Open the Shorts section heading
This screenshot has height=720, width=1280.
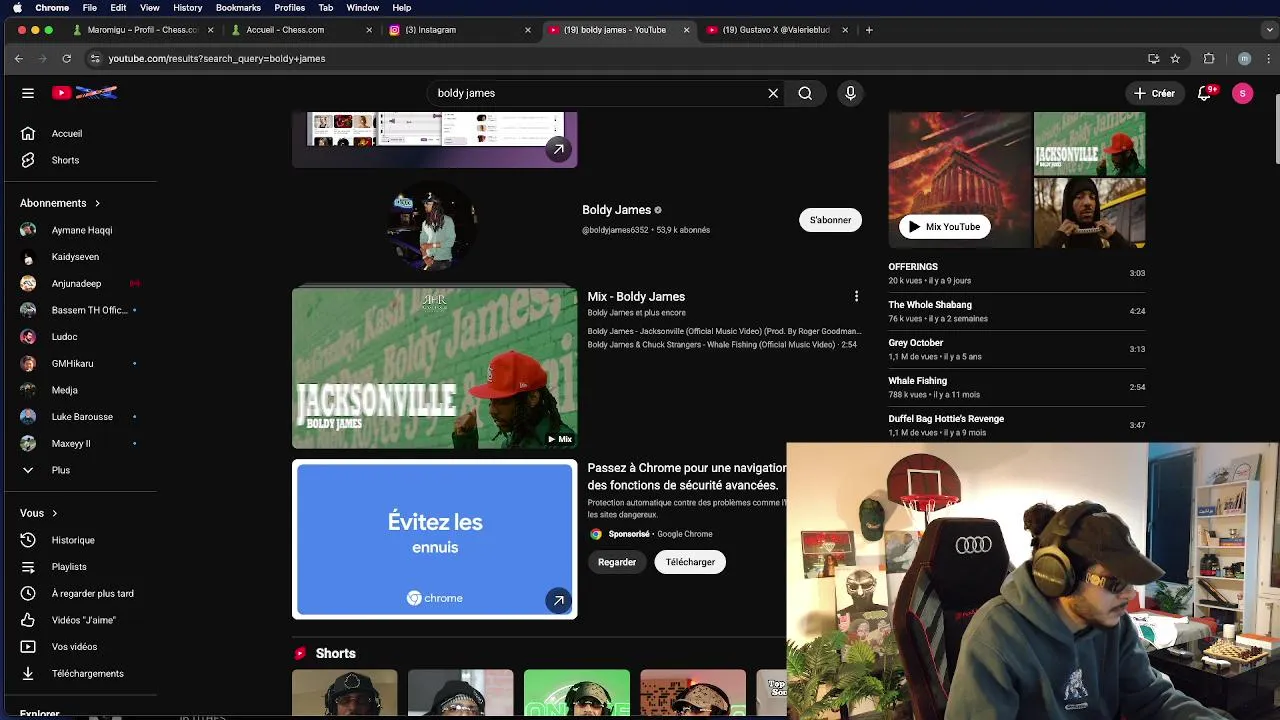click(336, 653)
